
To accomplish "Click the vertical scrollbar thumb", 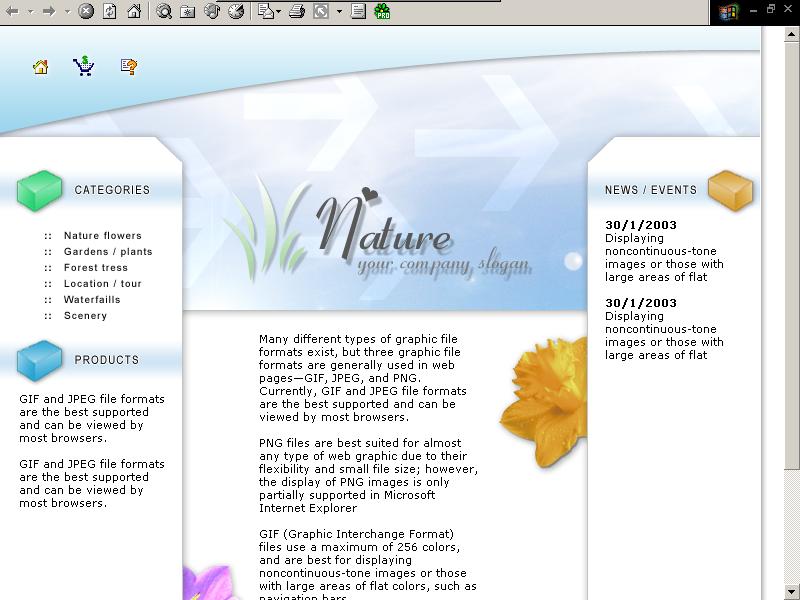I will coord(791,255).
